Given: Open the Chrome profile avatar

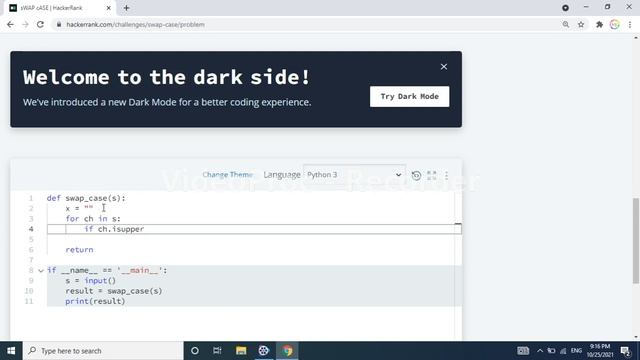Looking at the screenshot, I should click(615, 24).
